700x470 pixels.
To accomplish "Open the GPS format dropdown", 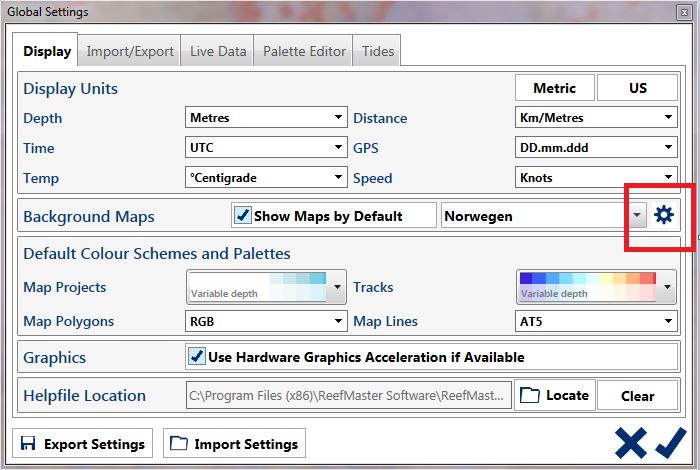I will 668,148.
